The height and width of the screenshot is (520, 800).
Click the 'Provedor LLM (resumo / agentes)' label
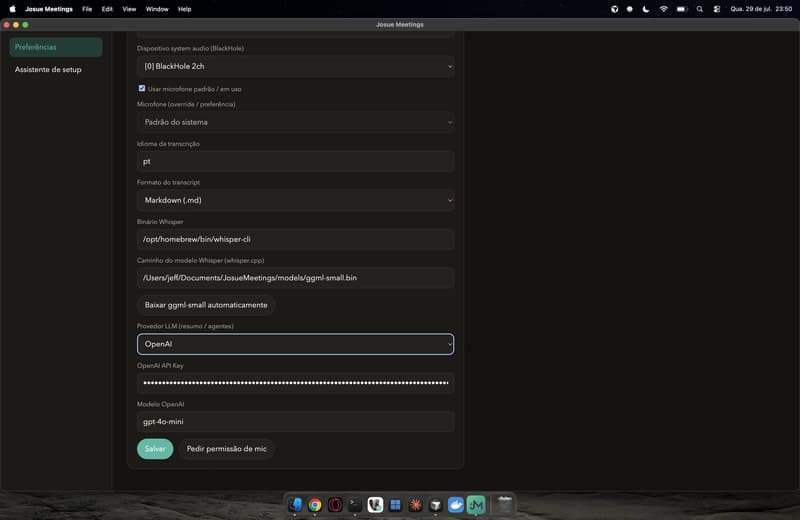coord(185,326)
